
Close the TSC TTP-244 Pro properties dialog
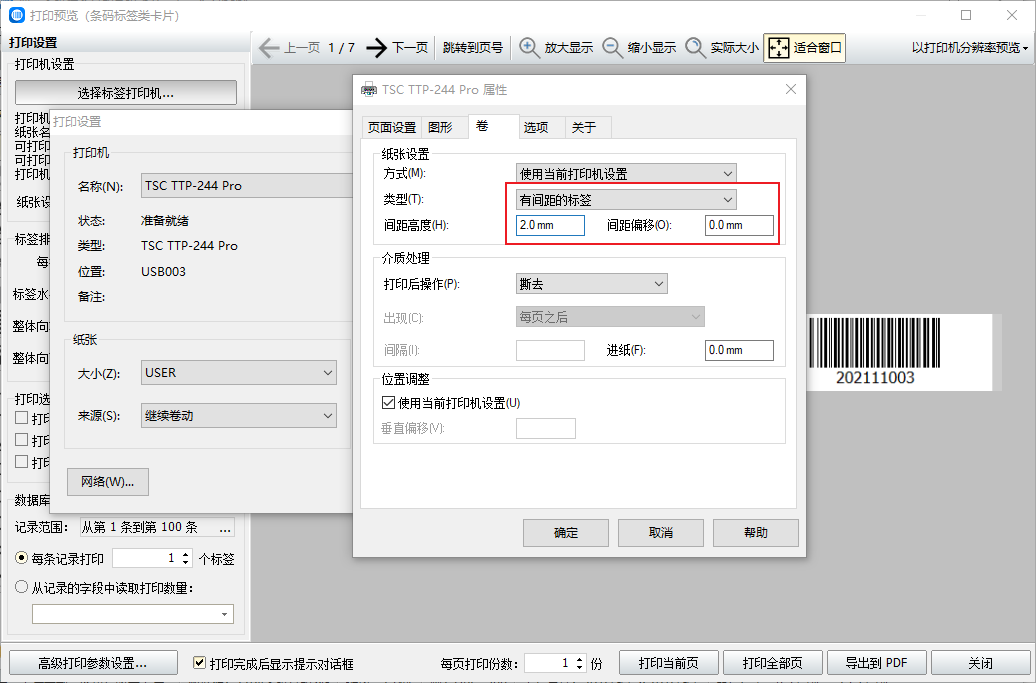[791, 89]
